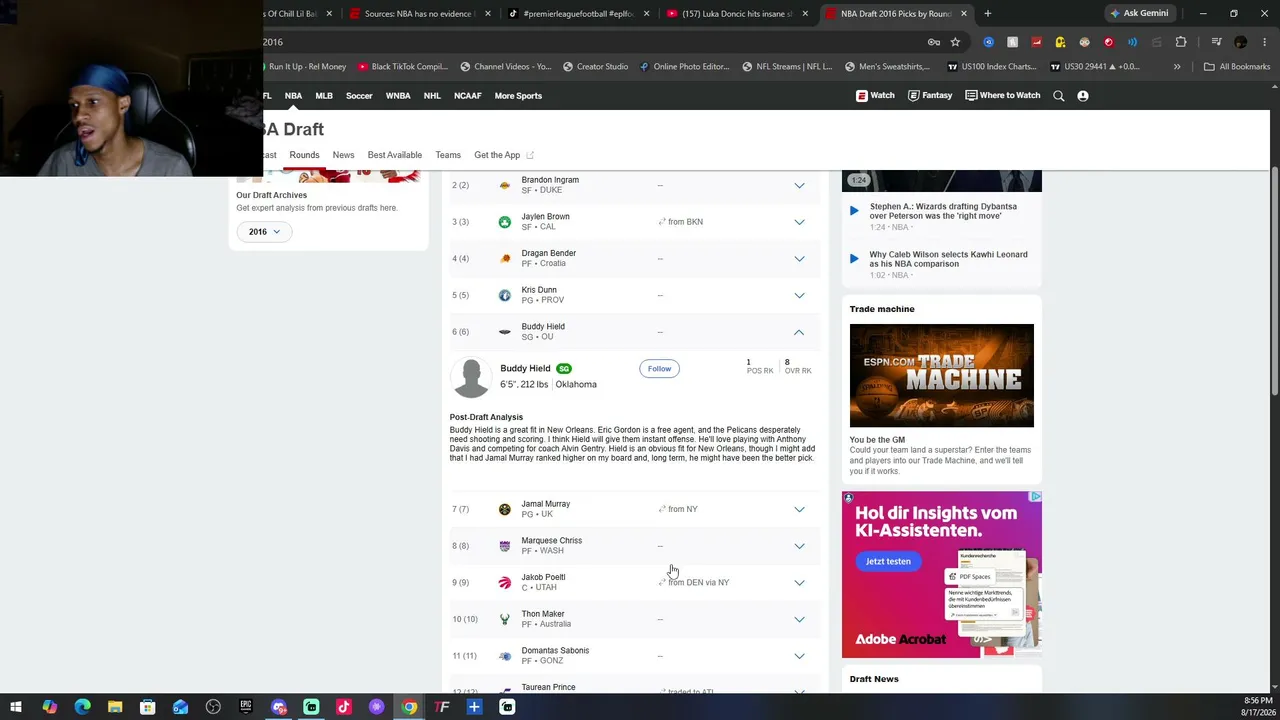Open Windows Start menu
1280x720 pixels.
[16, 707]
